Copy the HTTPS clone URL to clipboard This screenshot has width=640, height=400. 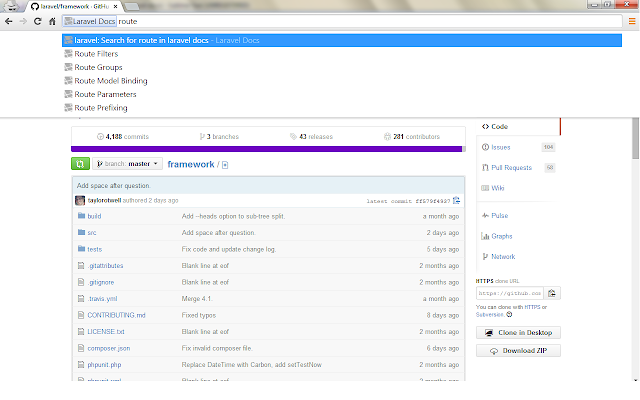coord(552,293)
